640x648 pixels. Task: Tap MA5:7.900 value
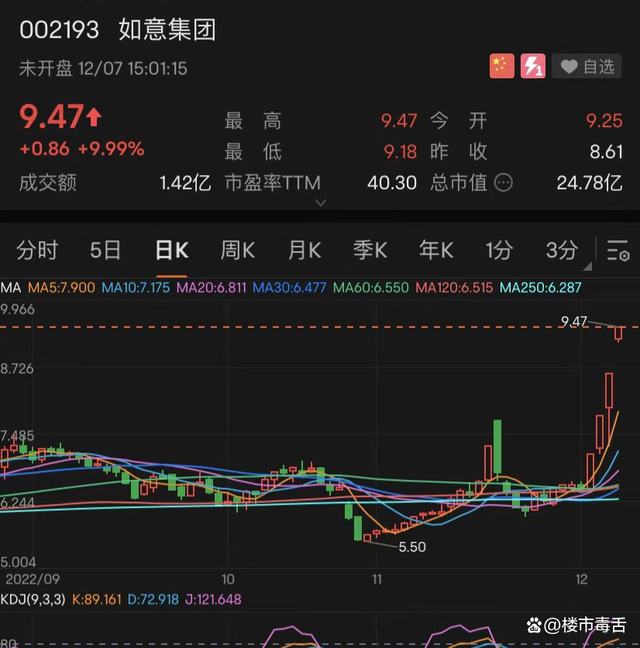tap(61, 288)
